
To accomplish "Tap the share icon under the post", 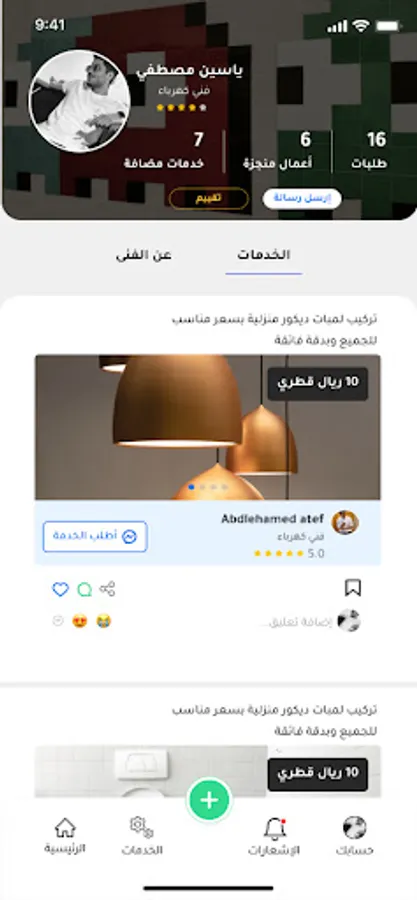I will coord(107,589).
